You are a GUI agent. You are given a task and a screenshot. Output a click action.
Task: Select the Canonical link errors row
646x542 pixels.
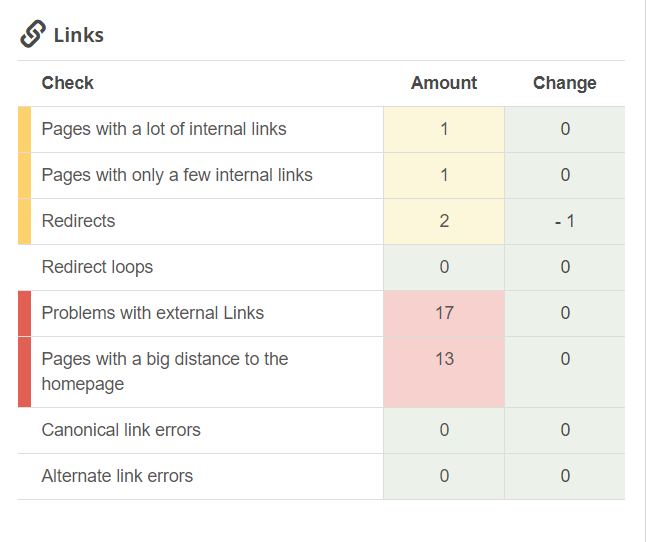(x=121, y=430)
